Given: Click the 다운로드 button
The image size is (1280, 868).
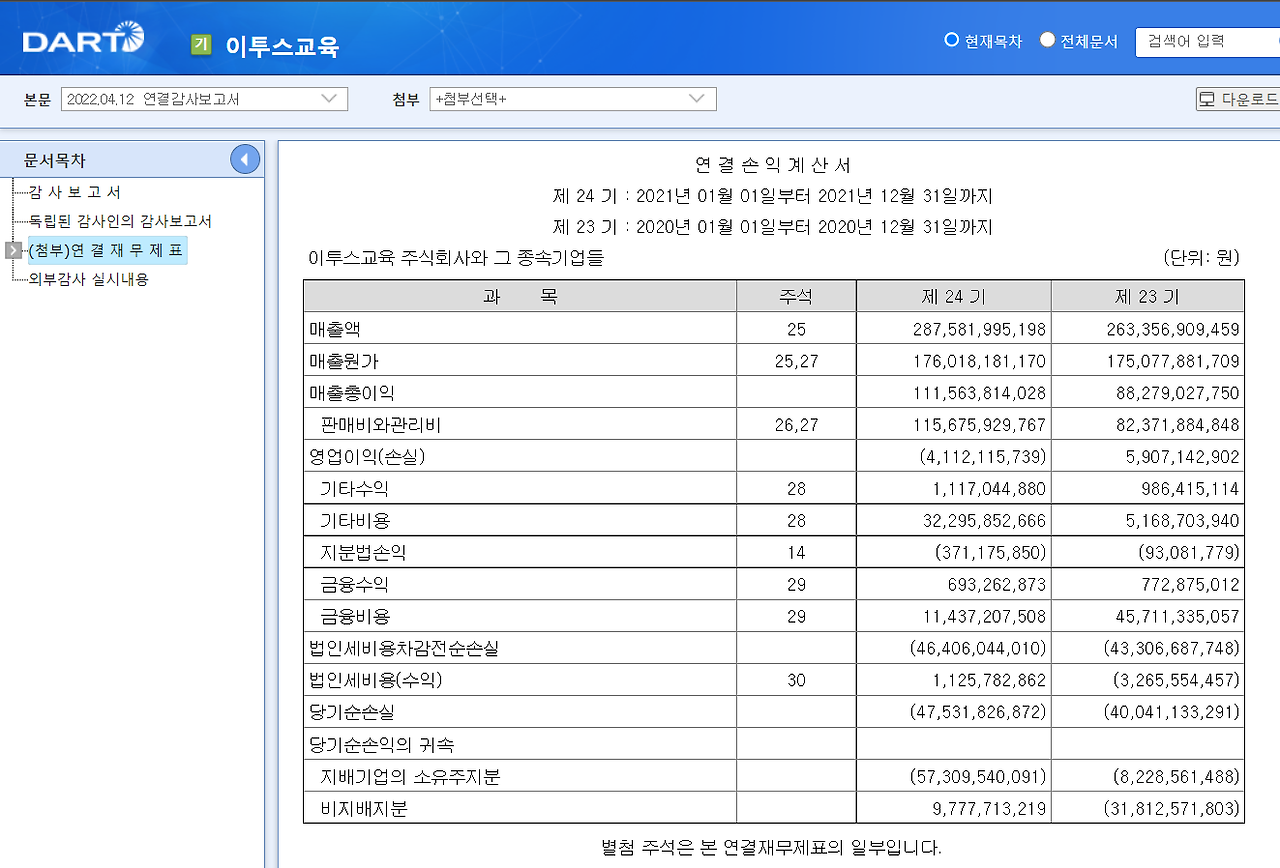Looking at the screenshot, I should coord(1239,99).
